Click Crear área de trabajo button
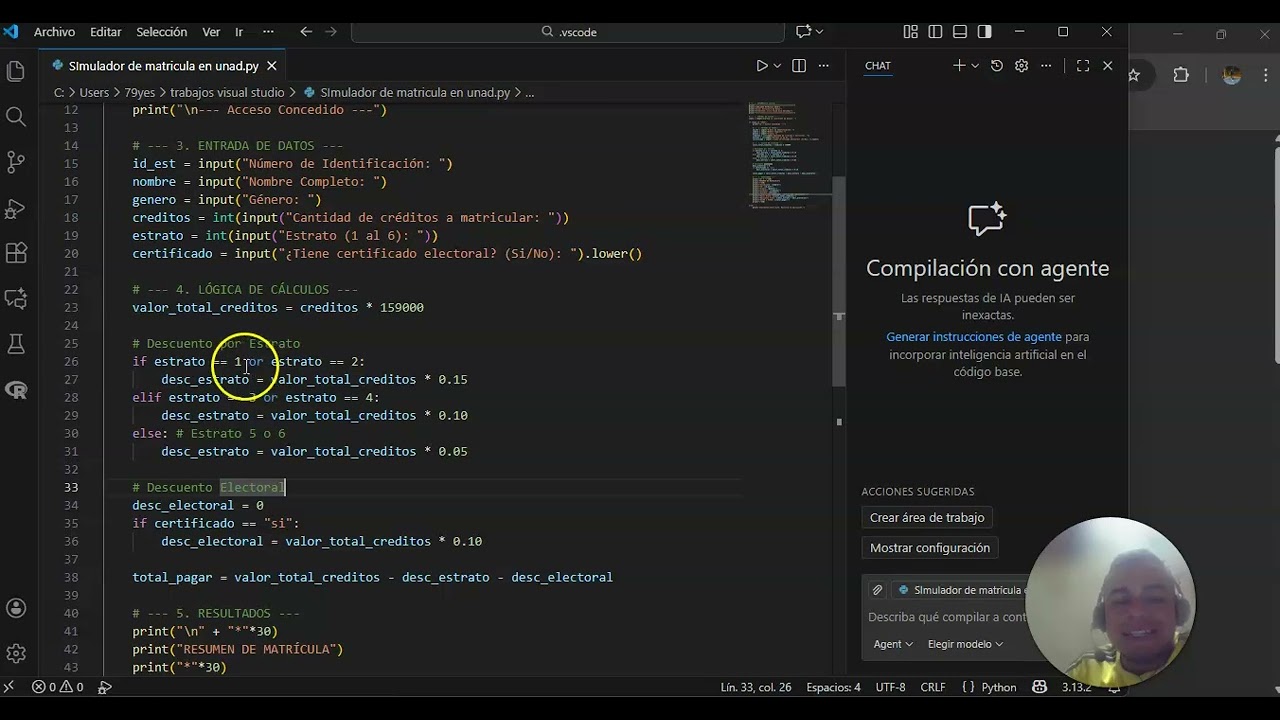The image size is (1280, 720). point(927,518)
